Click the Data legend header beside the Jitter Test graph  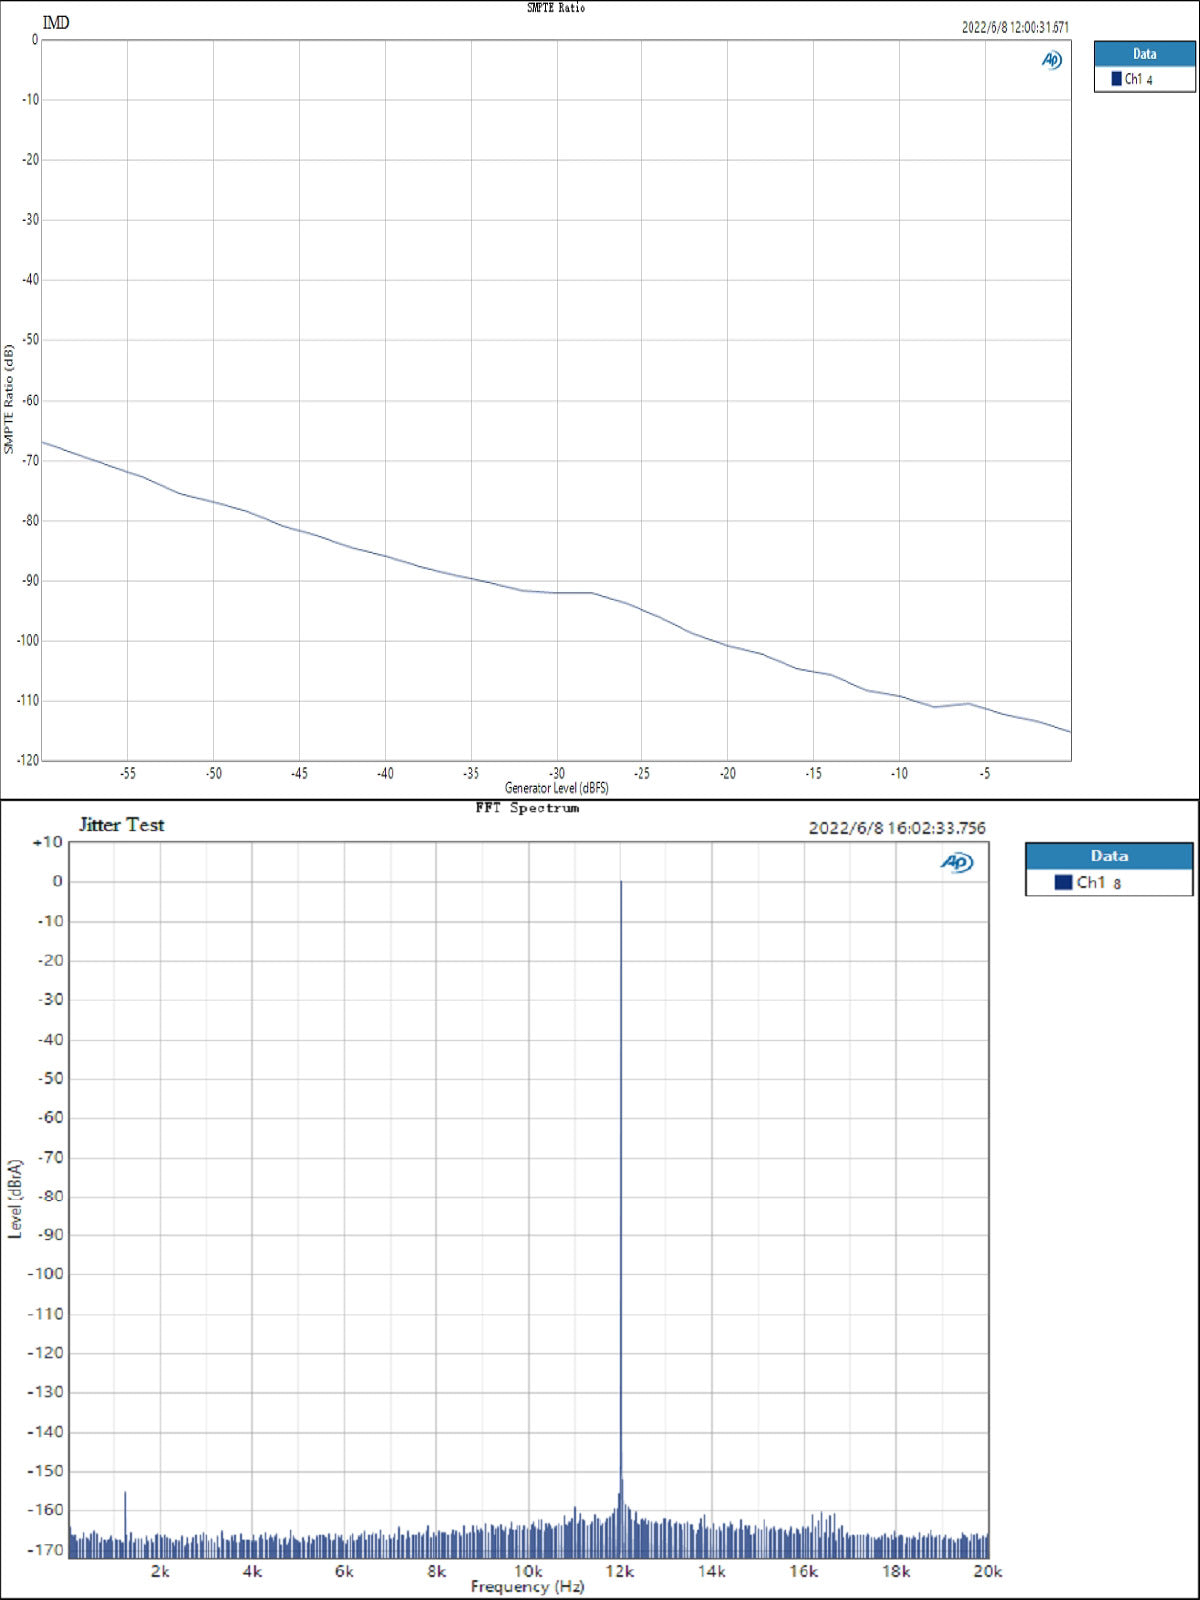[1108, 856]
